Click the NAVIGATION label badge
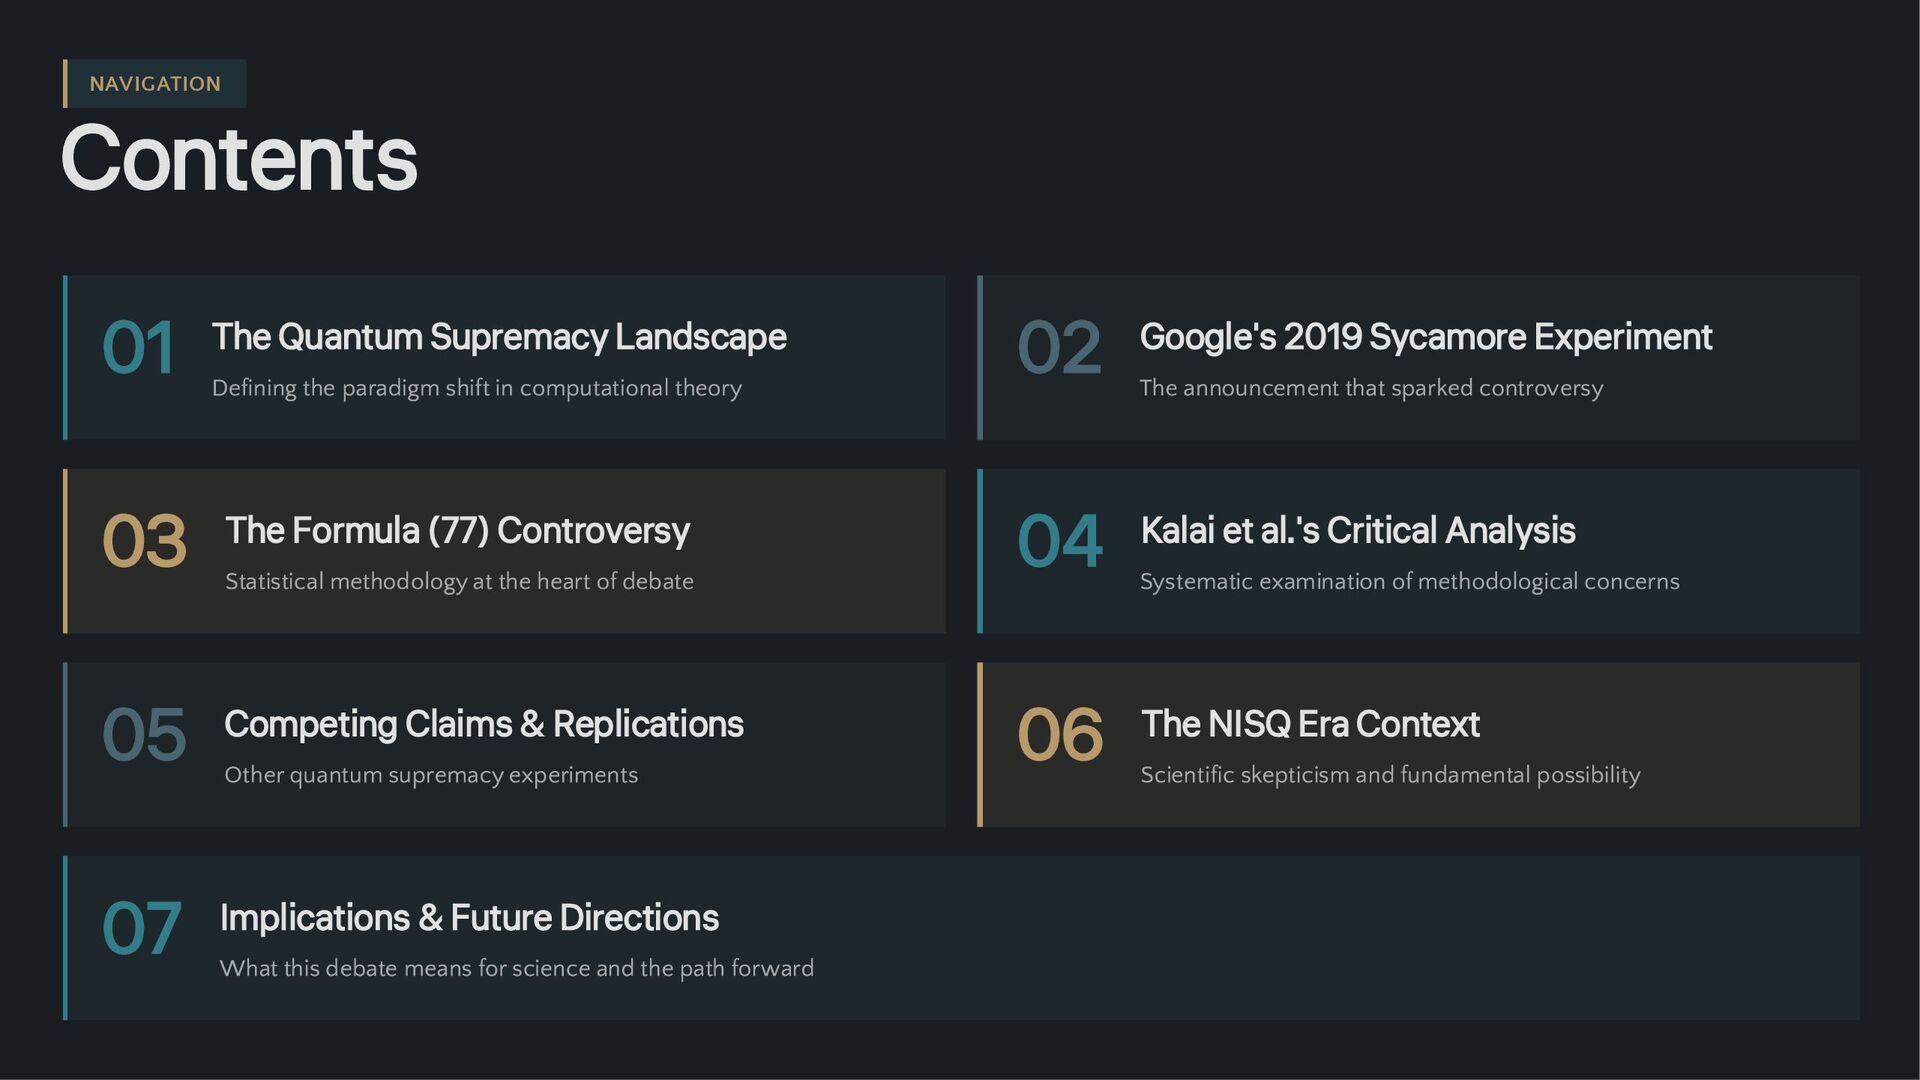1920x1080 pixels. [155, 84]
